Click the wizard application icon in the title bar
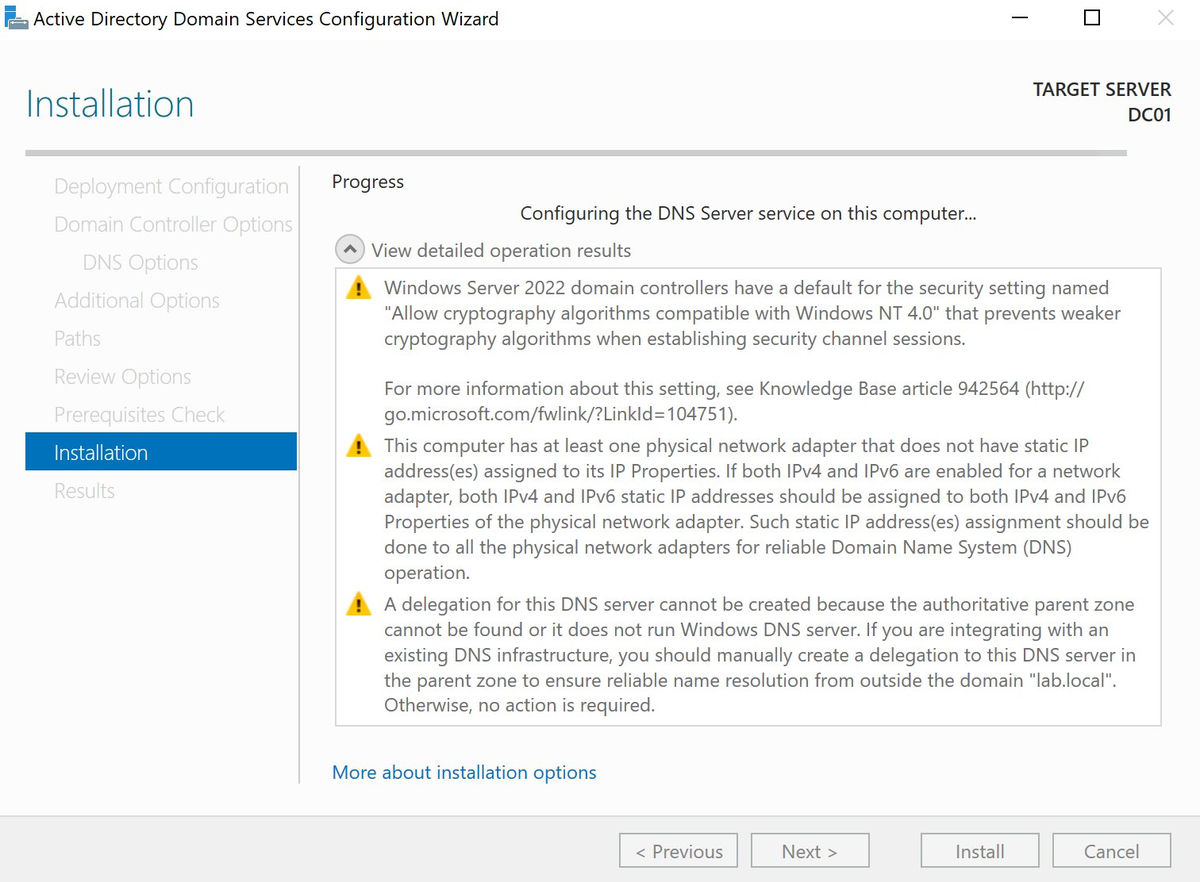 (16, 17)
